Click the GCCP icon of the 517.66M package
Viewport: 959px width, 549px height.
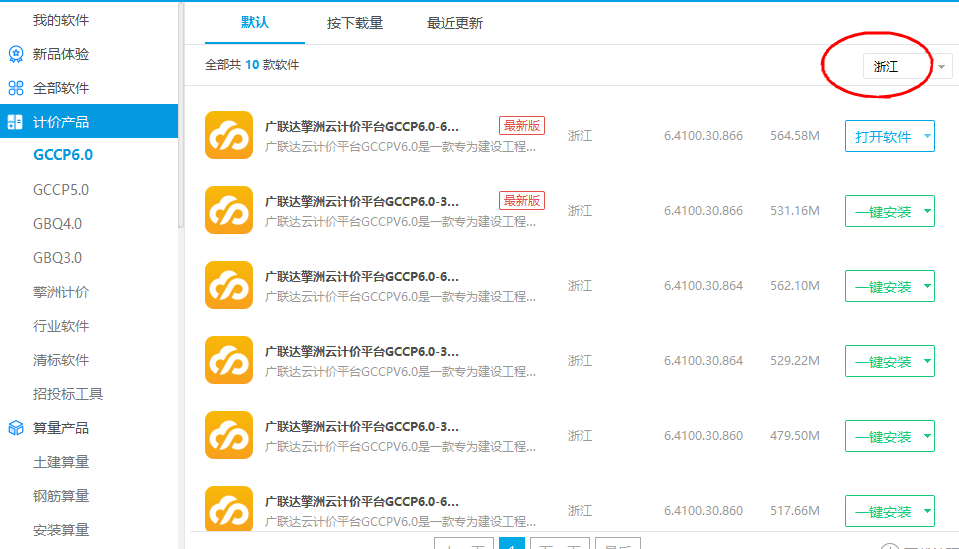[x=229, y=509]
